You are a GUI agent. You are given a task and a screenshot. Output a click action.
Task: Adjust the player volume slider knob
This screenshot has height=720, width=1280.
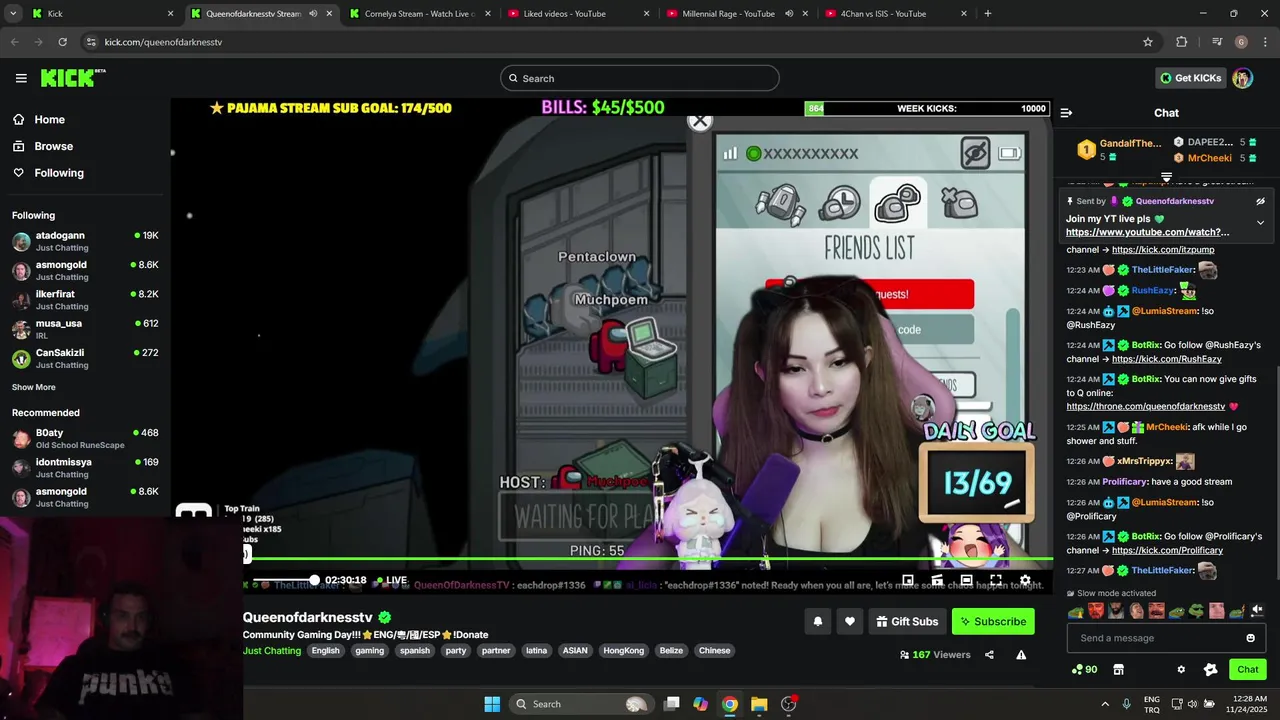[314, 580]
